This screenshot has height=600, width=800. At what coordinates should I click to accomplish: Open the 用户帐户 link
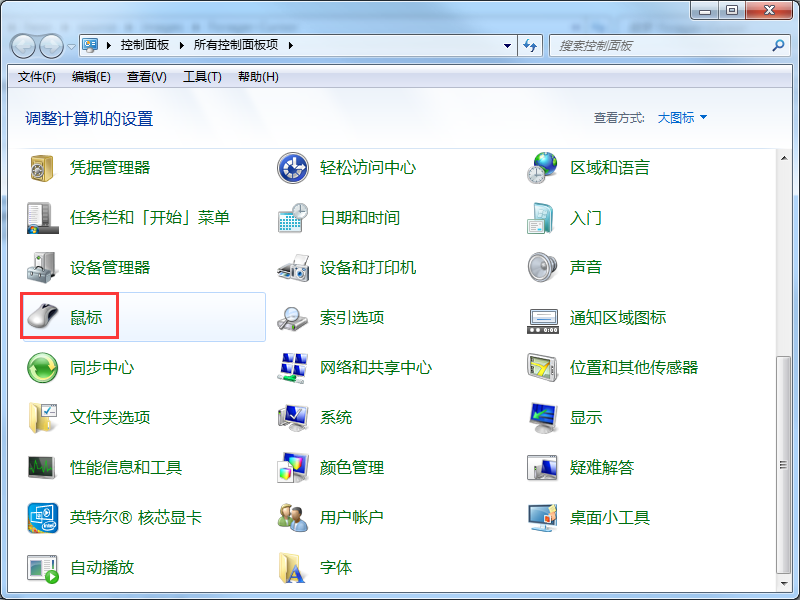pos(352,517)
